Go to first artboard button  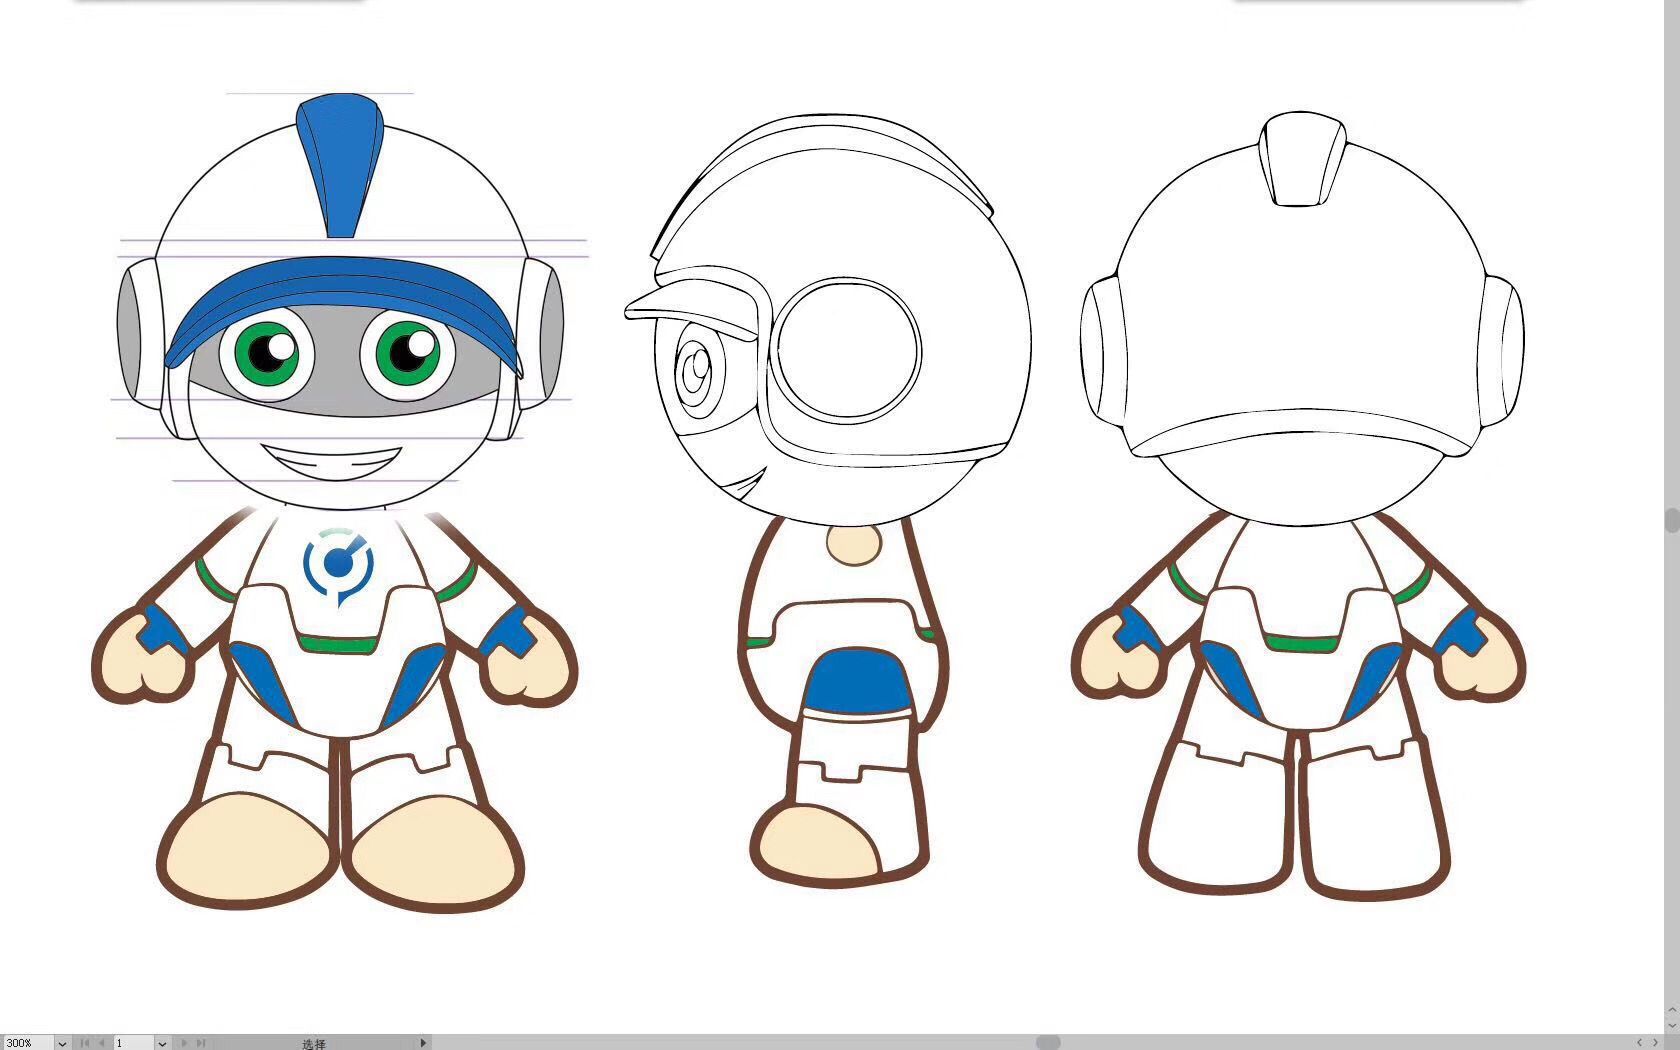[85, 1043]
